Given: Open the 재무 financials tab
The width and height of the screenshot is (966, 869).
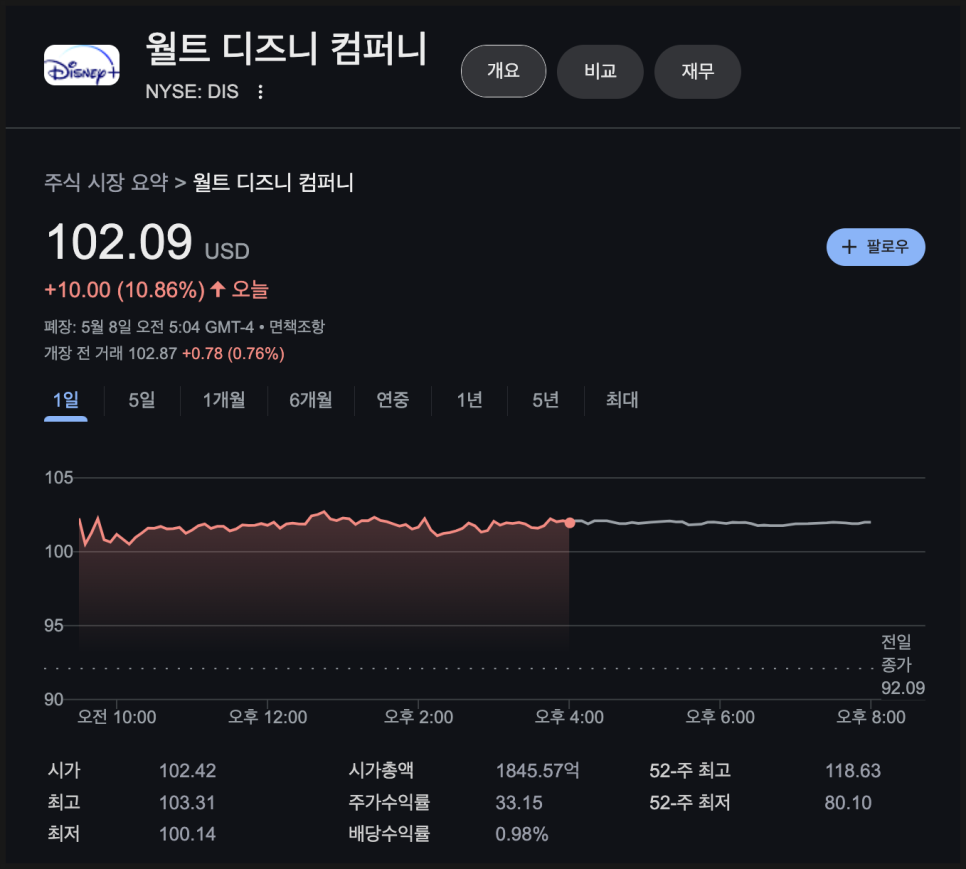Looking at the screenshot, I should [x=697, y=71].
